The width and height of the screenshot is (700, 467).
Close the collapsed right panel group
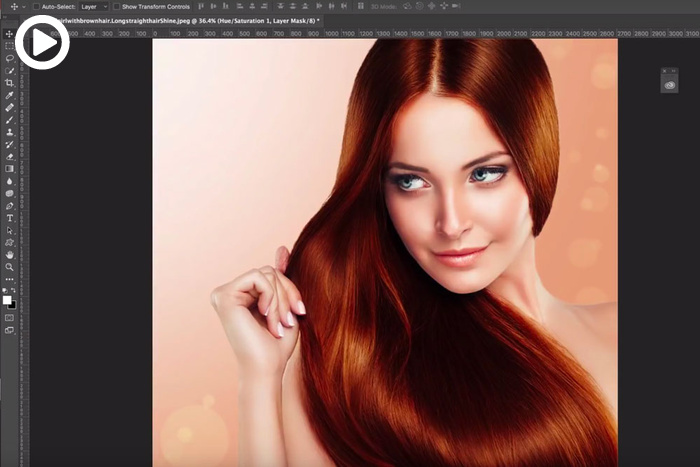click(x=664, y=71)
